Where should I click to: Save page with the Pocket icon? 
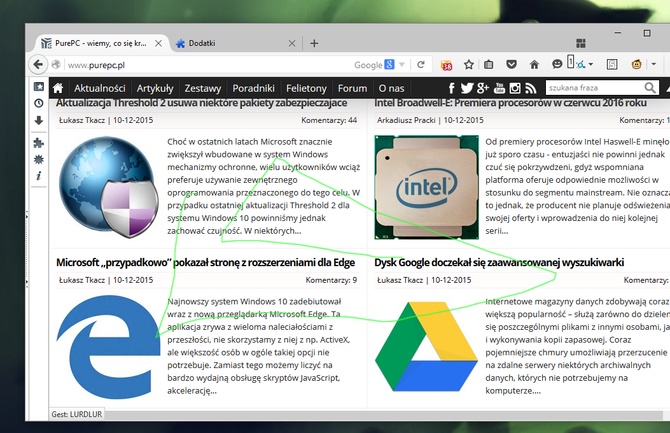click(511, 65)
